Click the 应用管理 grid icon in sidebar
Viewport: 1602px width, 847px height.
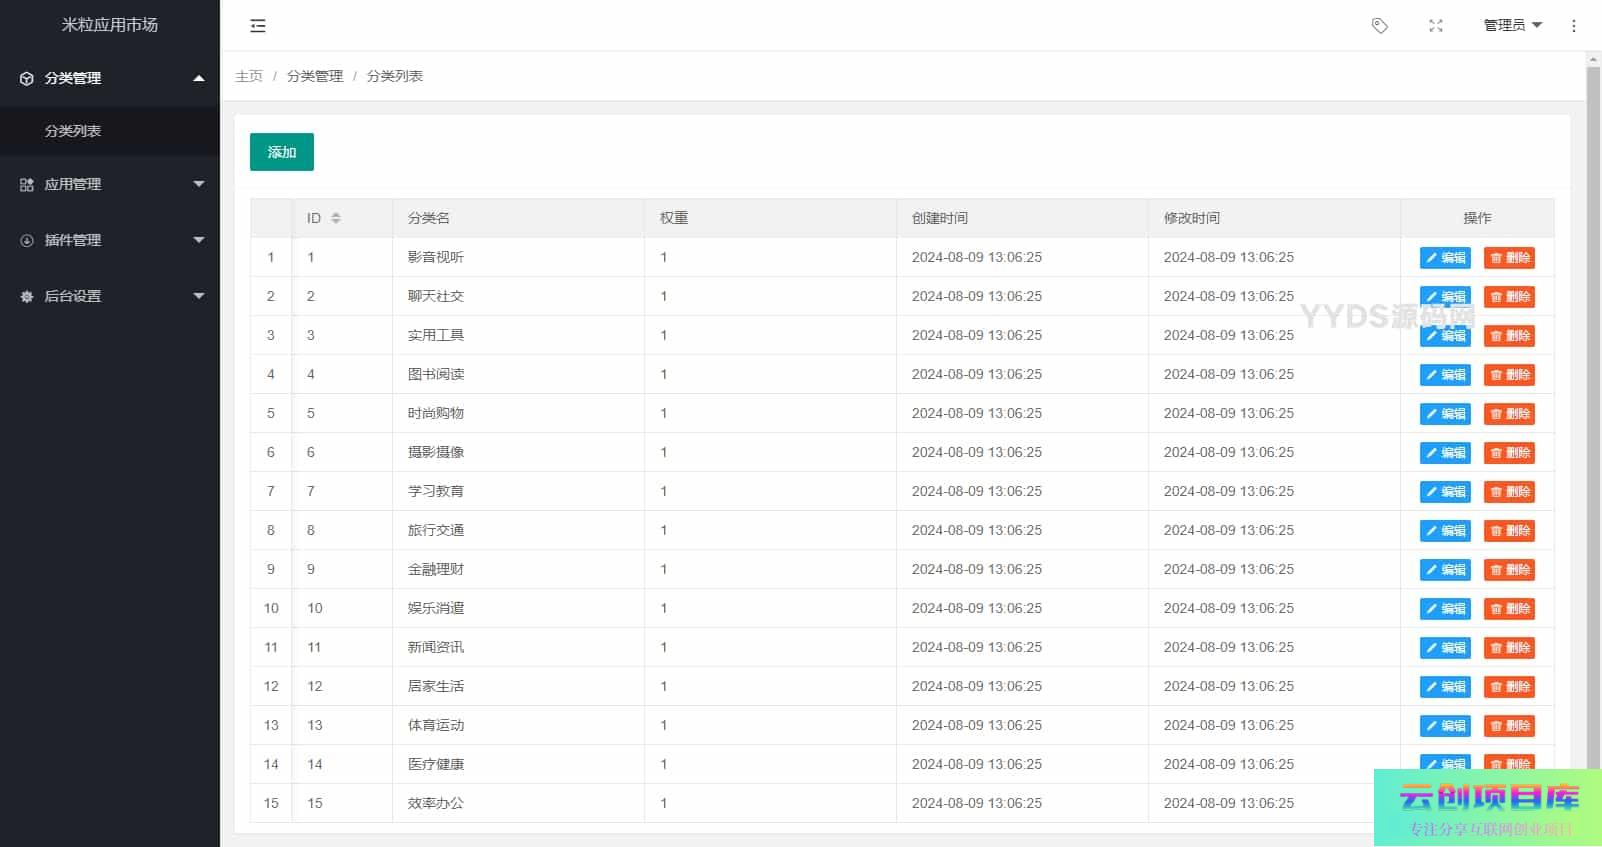point(27,185)
